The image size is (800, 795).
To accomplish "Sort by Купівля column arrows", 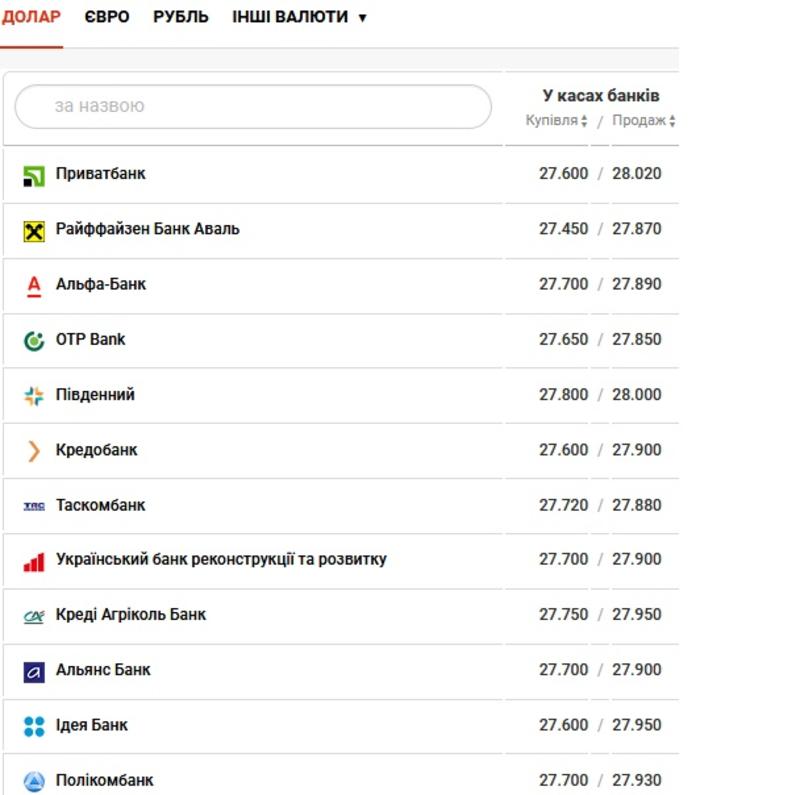I will [x=584, y=121].
